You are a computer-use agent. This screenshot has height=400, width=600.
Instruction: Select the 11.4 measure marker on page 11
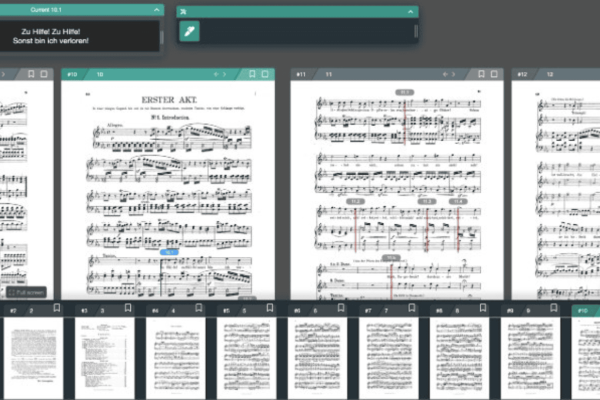[458, 201]
